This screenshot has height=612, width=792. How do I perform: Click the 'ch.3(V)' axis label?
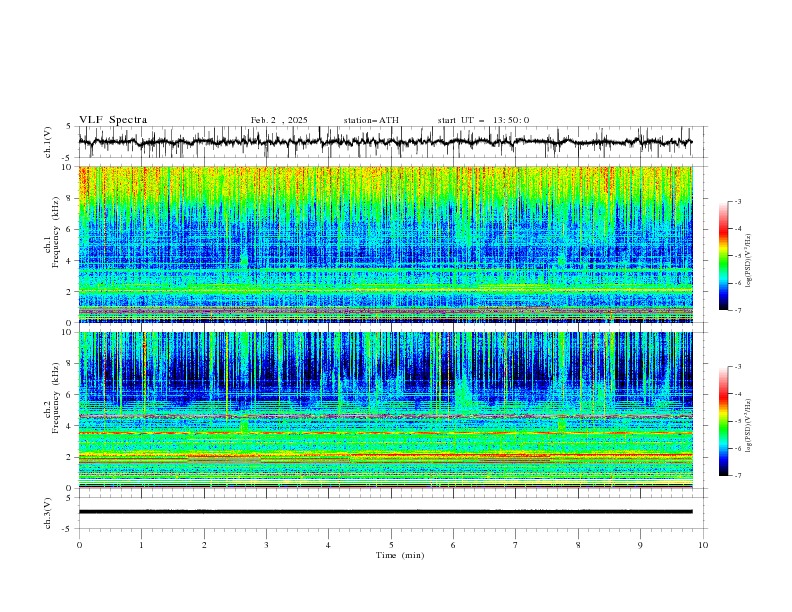(48, 513)
